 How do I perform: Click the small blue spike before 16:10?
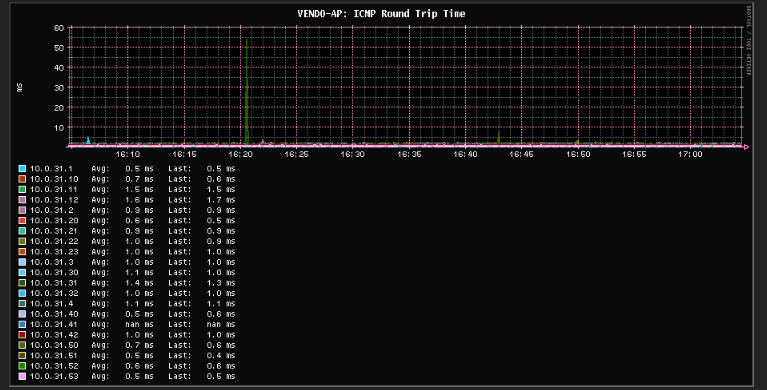(x=88, y=140)
